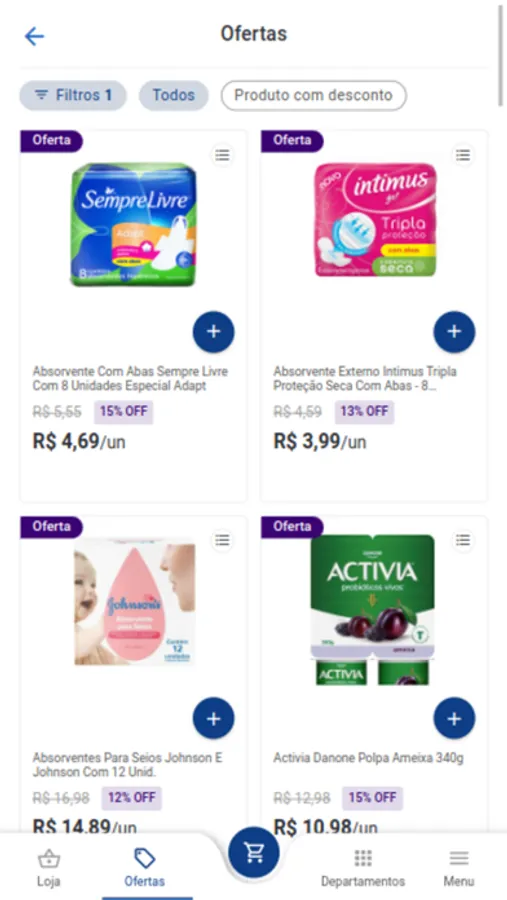This screenshot has height=900, width=507.
Task: Add Sempre Livre absorvente to cart
Action: 214,332
